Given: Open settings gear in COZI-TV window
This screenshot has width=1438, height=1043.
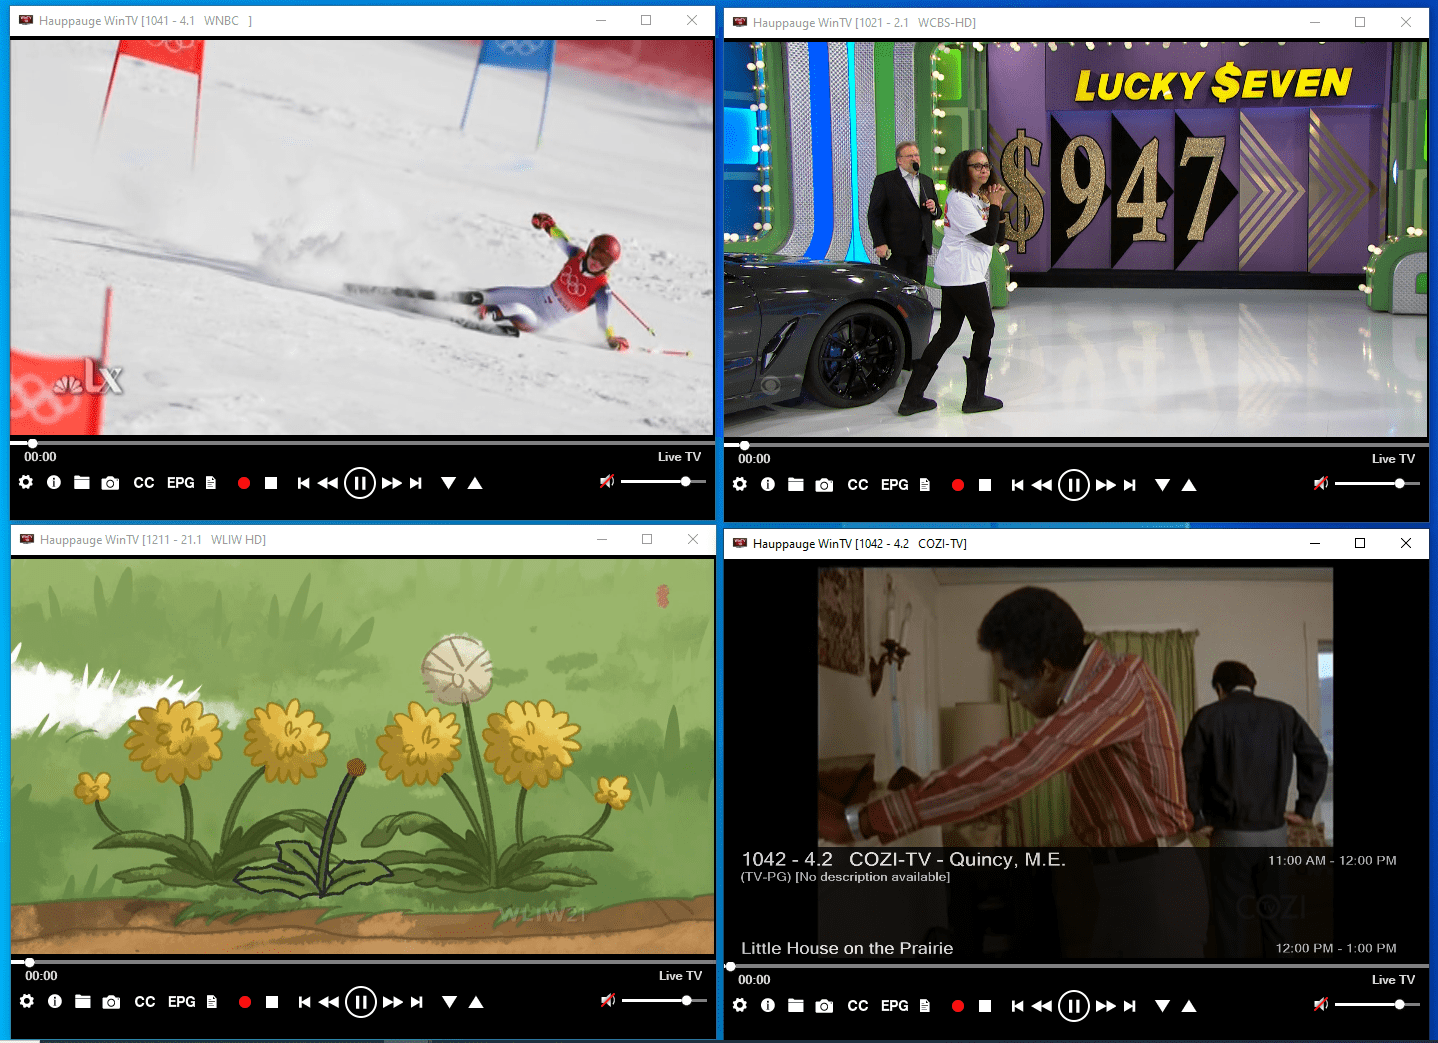Looking at the screenshot, I should (x=740, y=1005).
